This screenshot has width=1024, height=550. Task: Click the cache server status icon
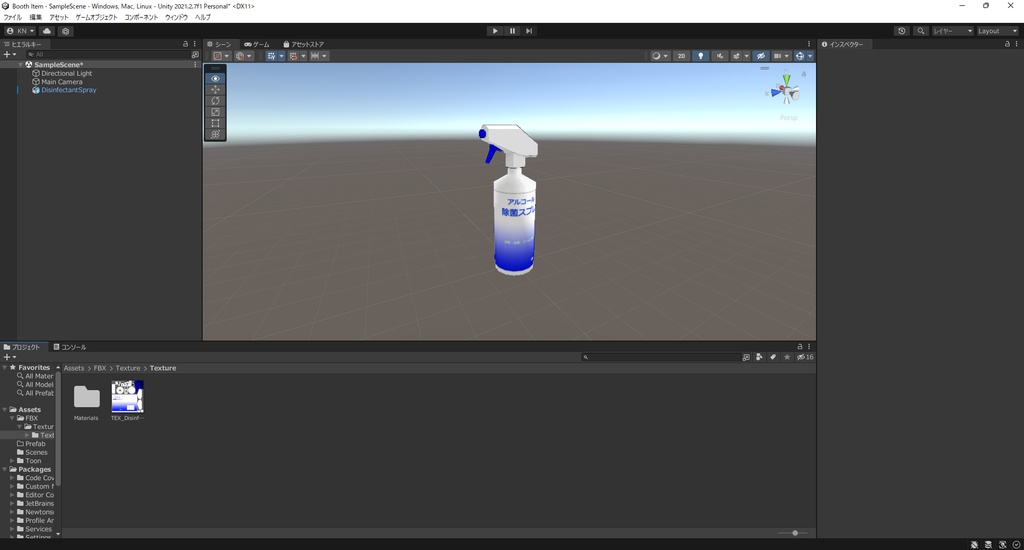pos(988,544)
